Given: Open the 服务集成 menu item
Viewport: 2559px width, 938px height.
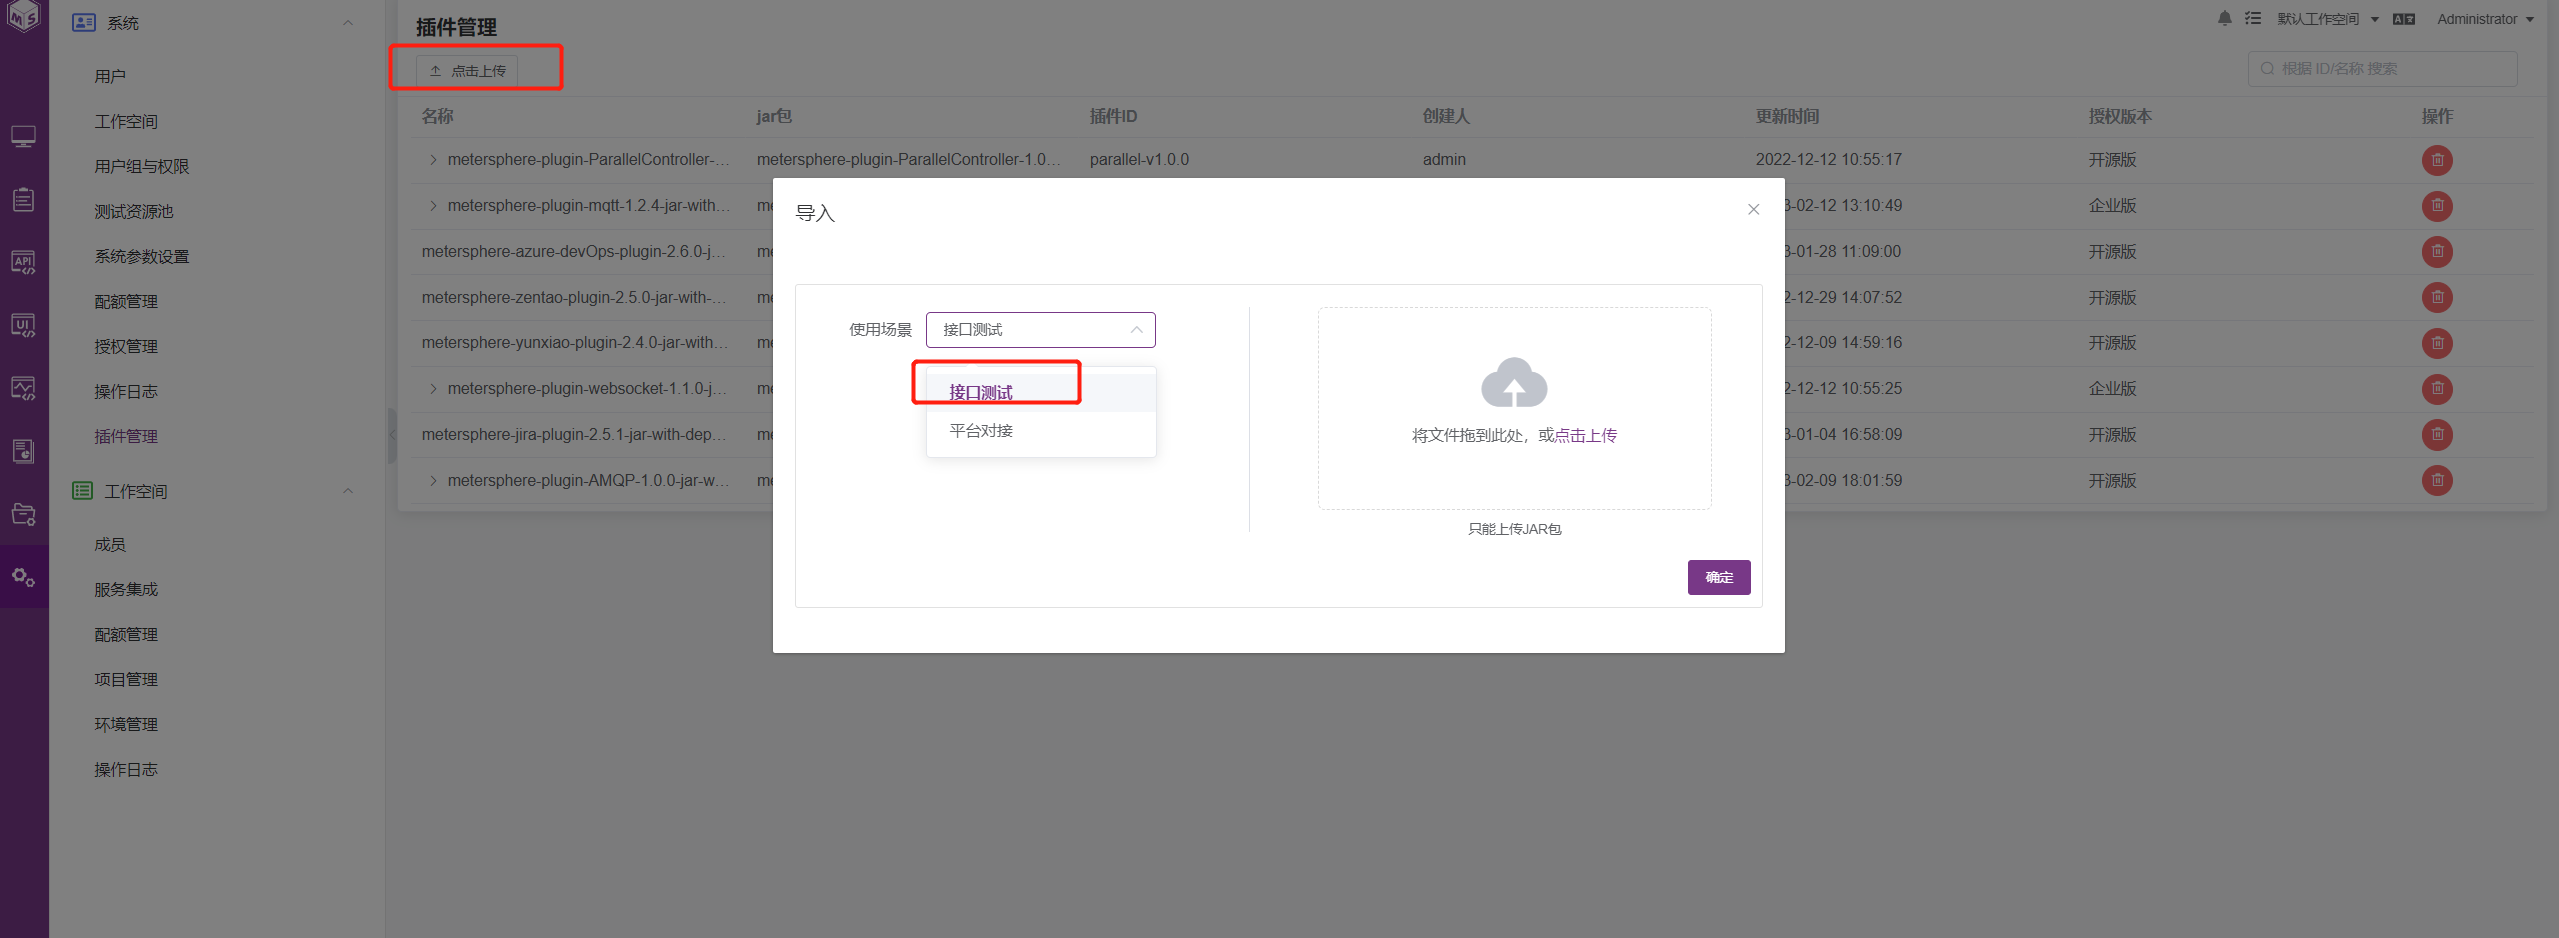Looking at the screenshot, I should [x=124, y=589].
